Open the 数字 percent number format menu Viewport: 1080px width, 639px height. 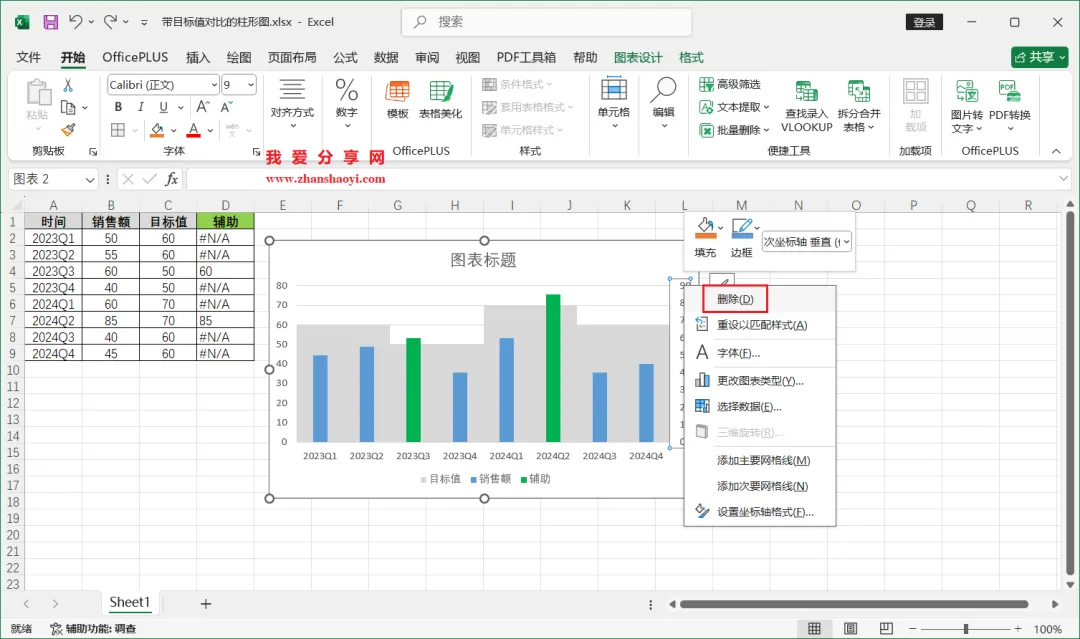pyautogui.click(x=346, y=103)
